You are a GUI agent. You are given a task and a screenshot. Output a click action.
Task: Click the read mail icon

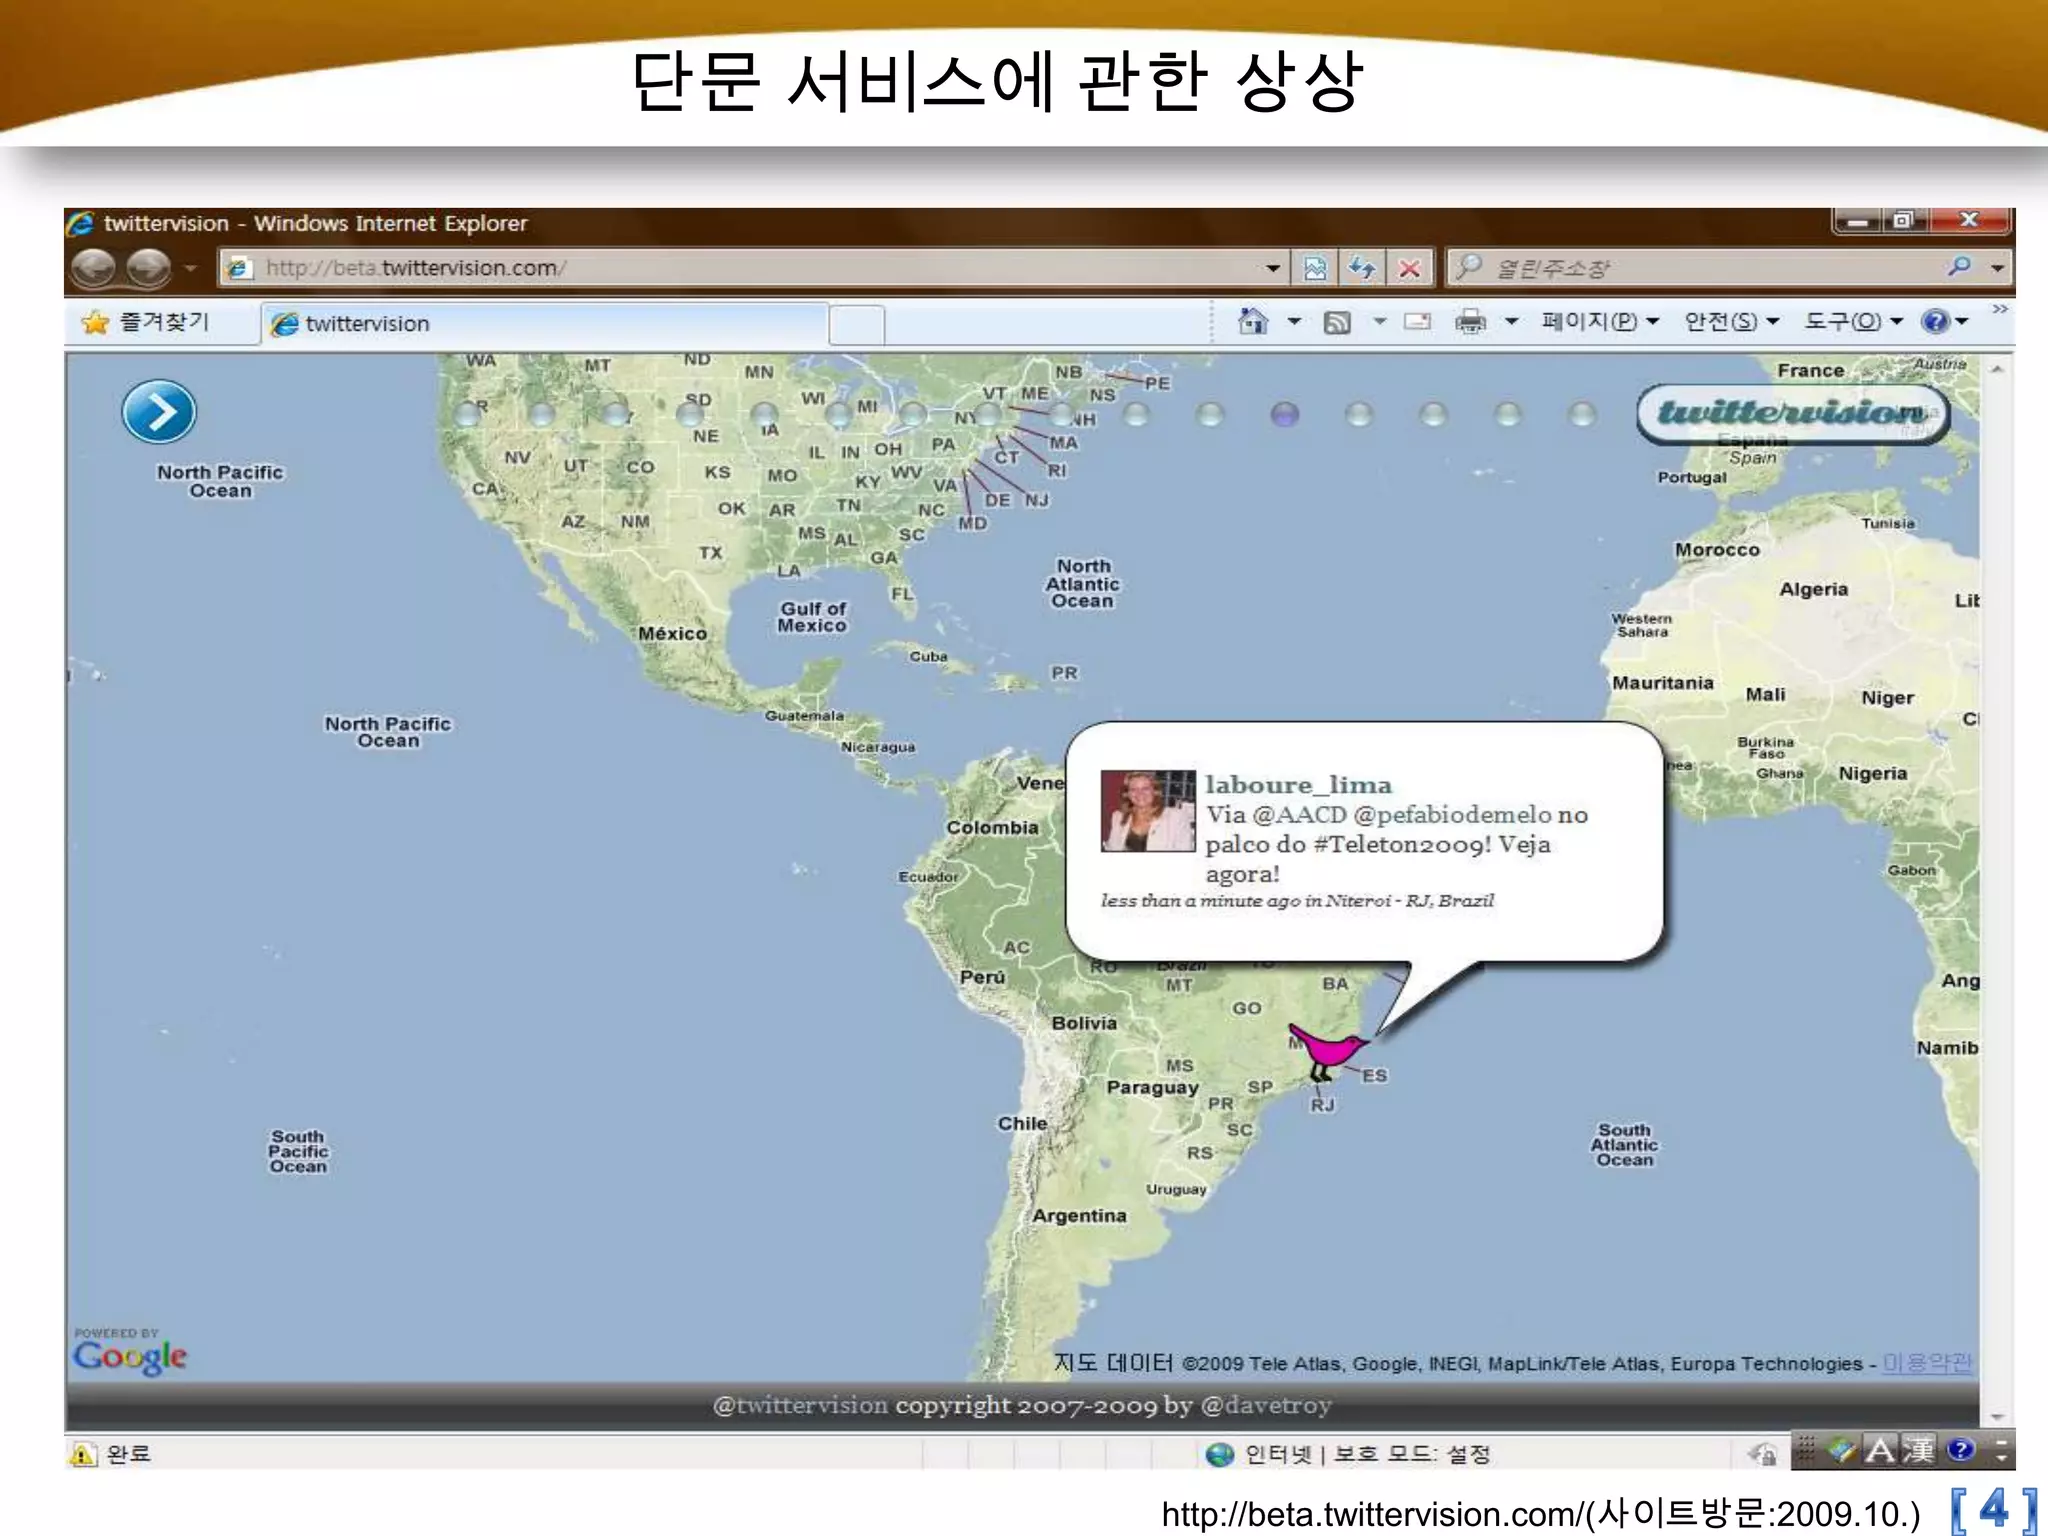[x=1417, y=322]
